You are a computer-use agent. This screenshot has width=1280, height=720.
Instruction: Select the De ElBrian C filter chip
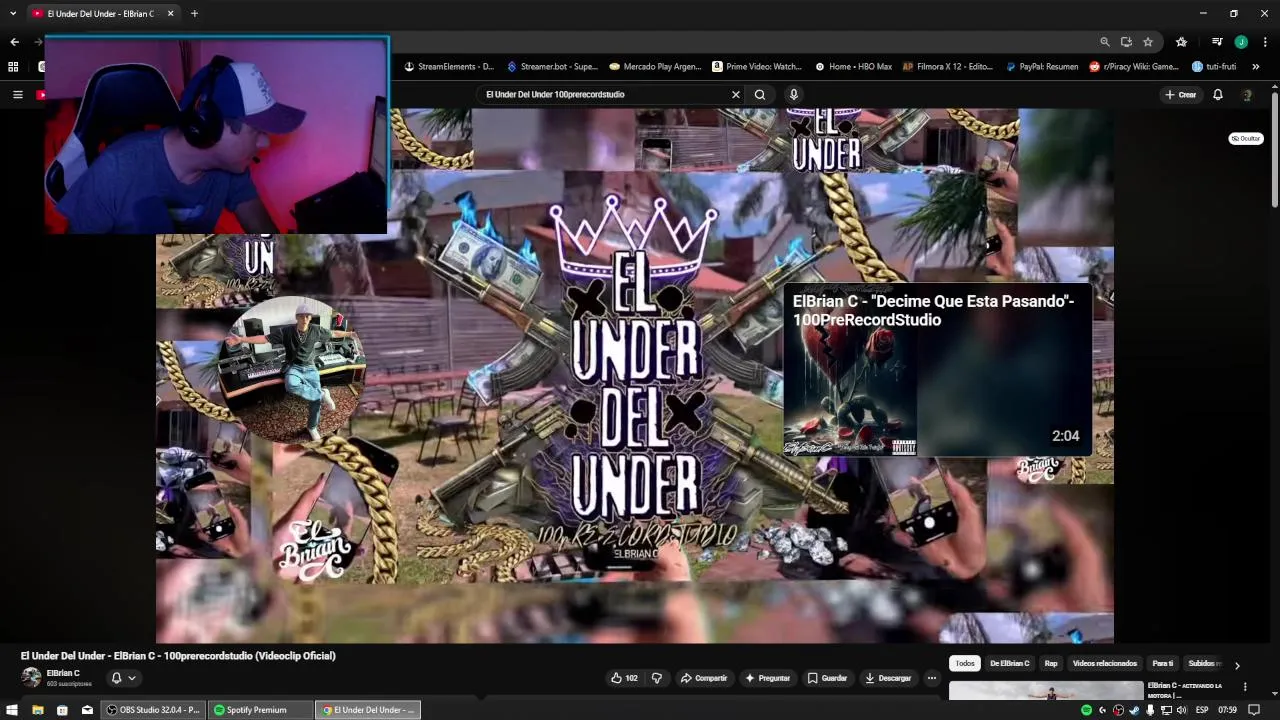click(x=1009, y=663)
